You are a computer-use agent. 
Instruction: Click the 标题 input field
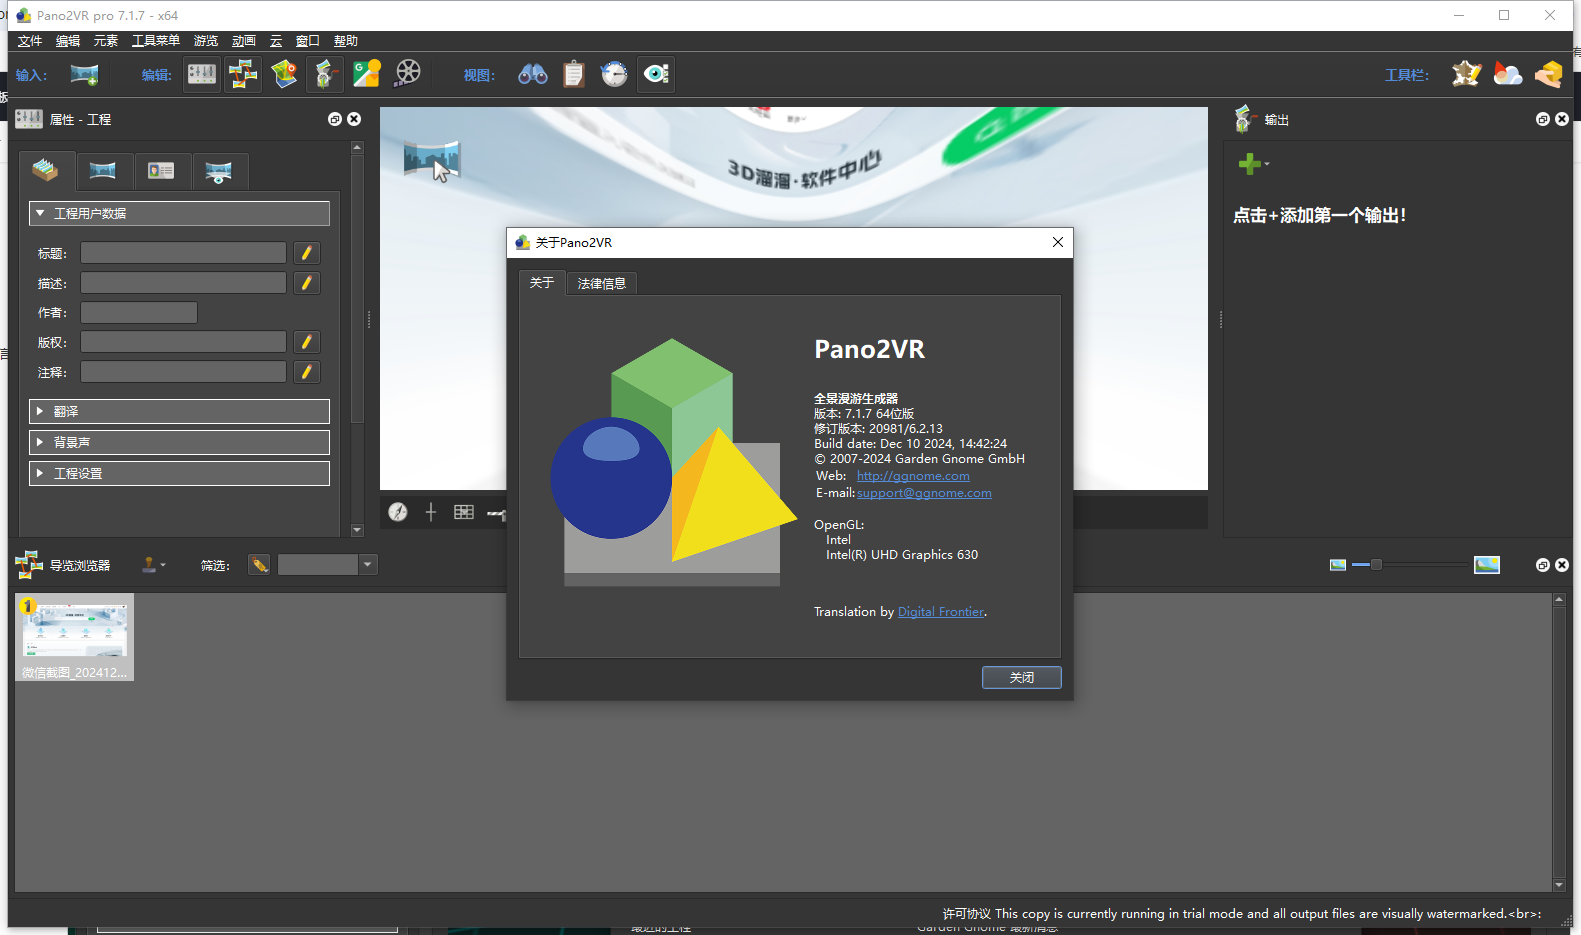(x=183, y=253)
